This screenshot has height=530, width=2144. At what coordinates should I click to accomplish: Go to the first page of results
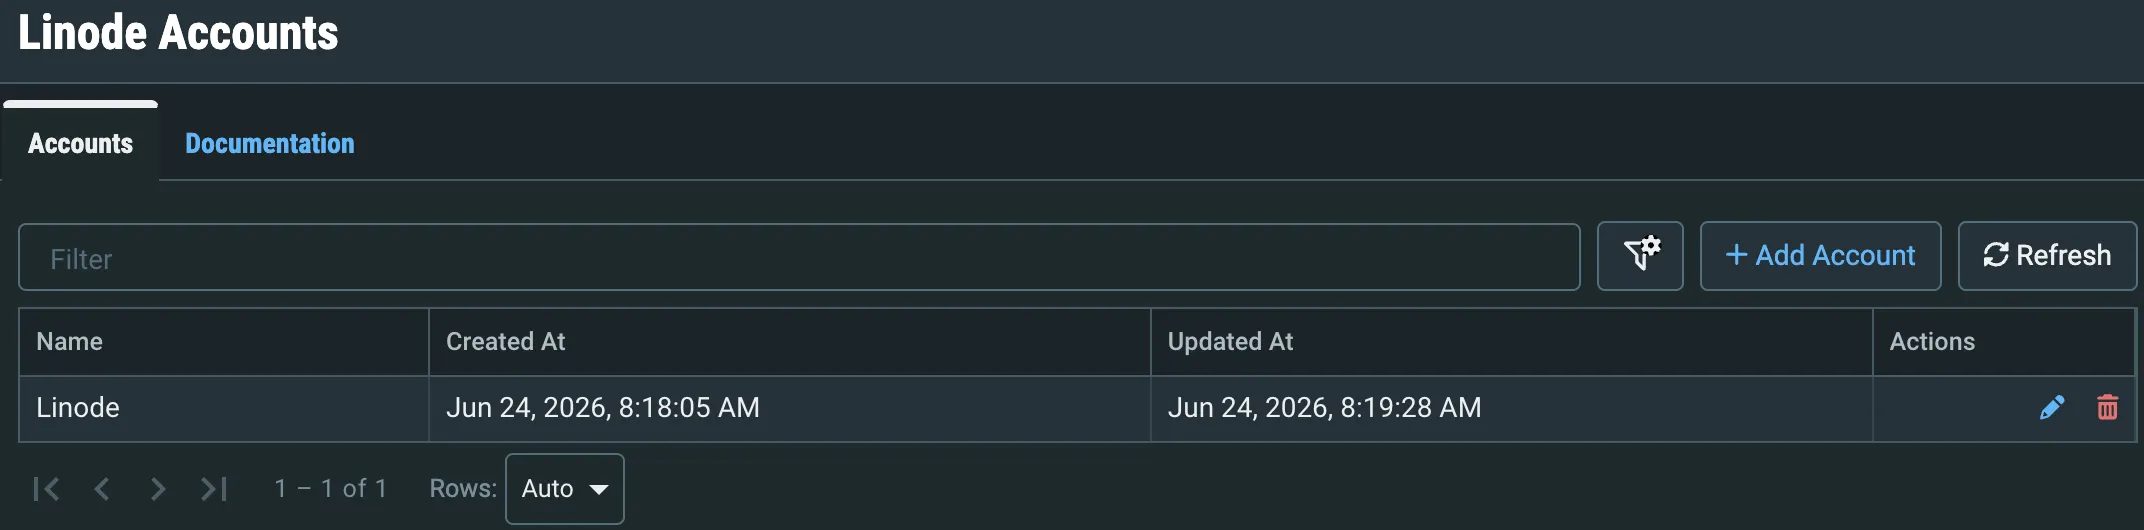point(46,488)
